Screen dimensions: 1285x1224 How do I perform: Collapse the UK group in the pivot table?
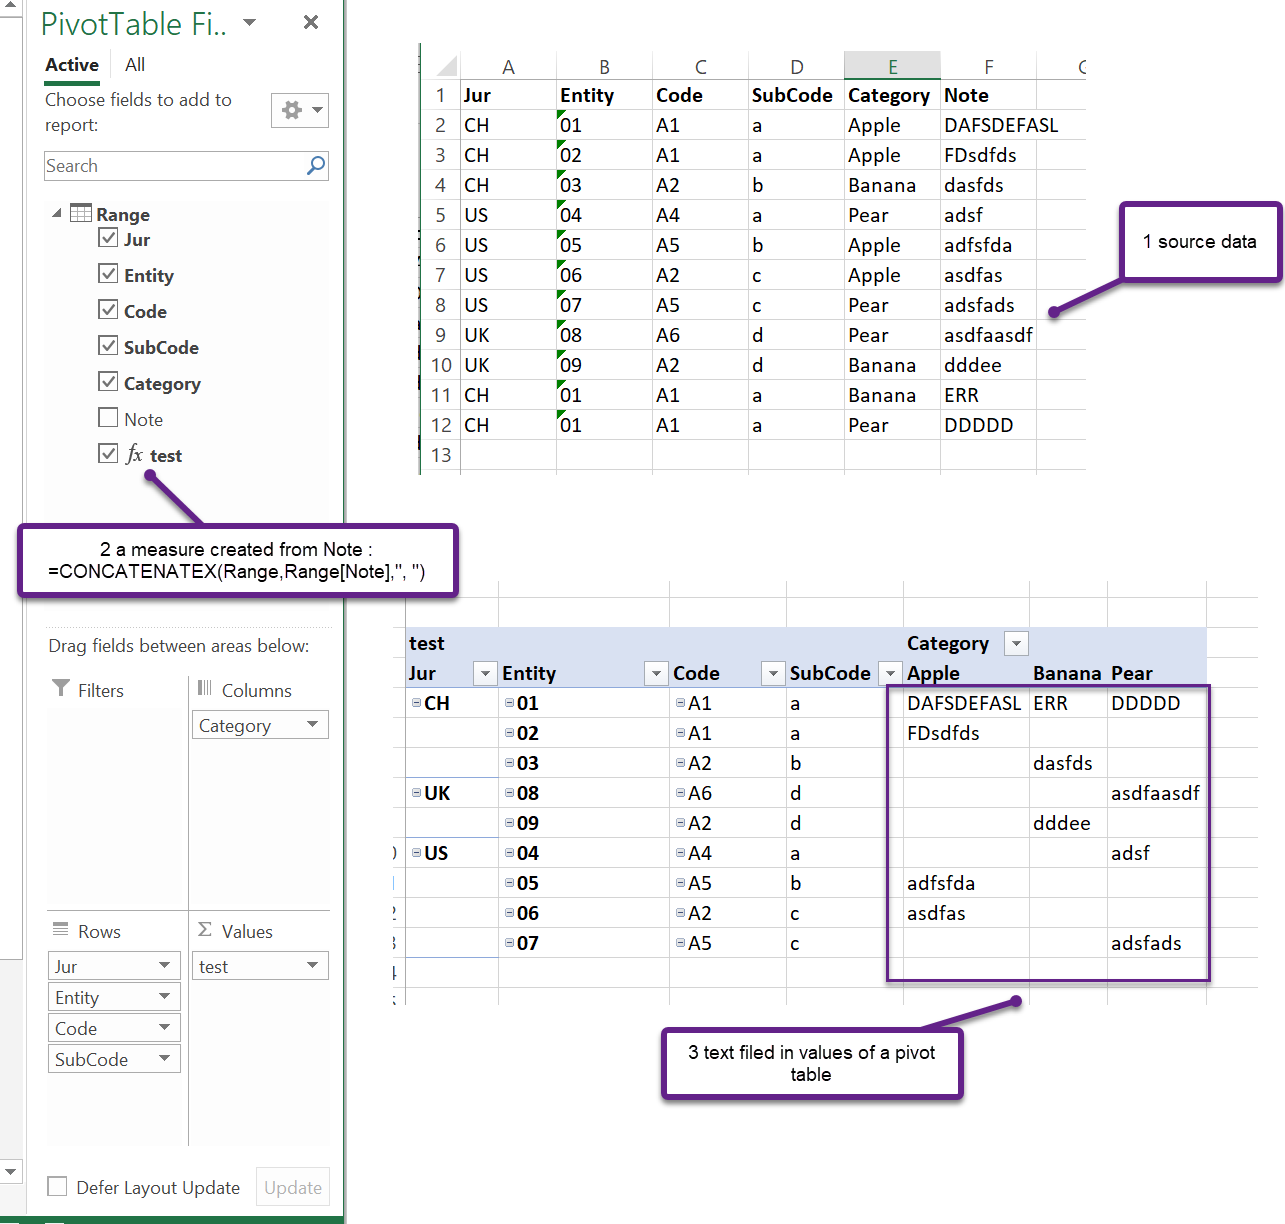pyautogui.click(x=416, y=793)
